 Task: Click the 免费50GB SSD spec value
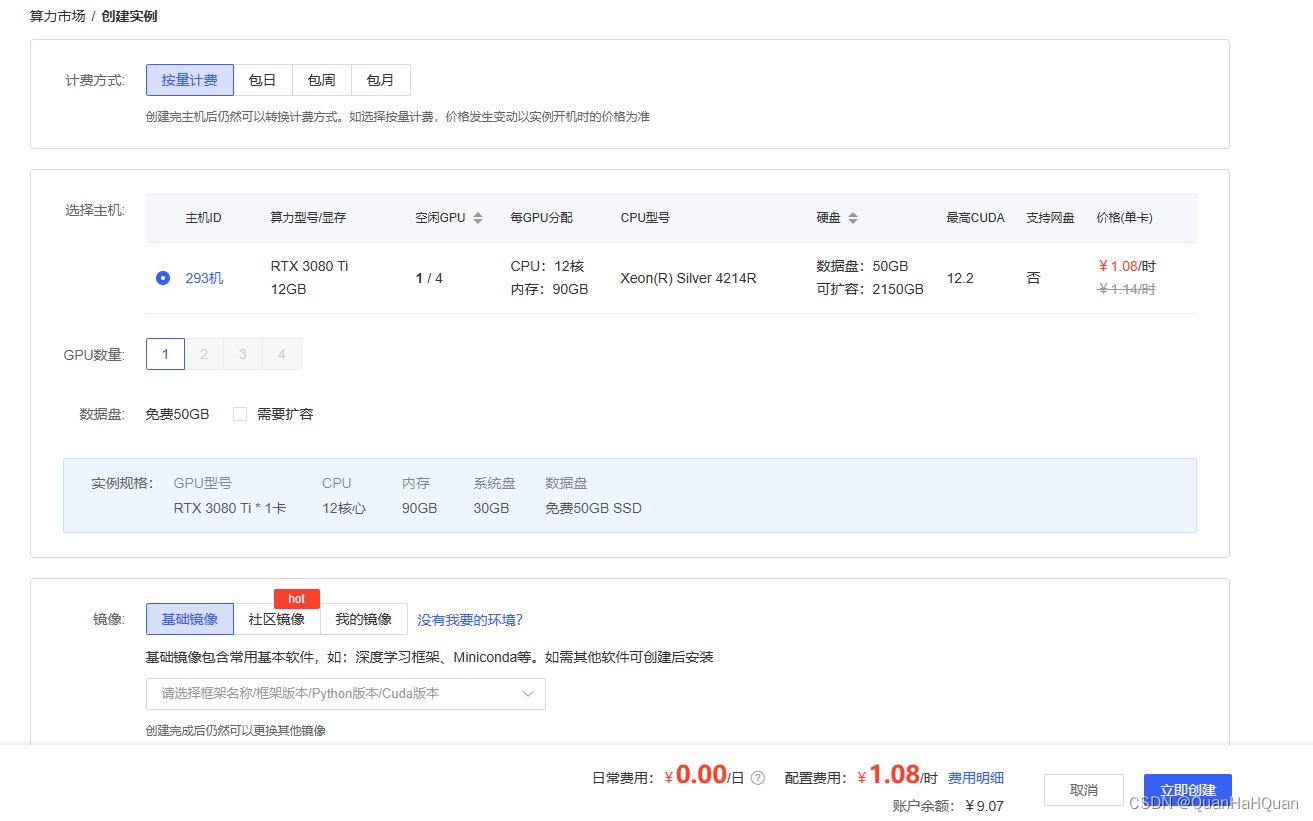pos(593,508)
